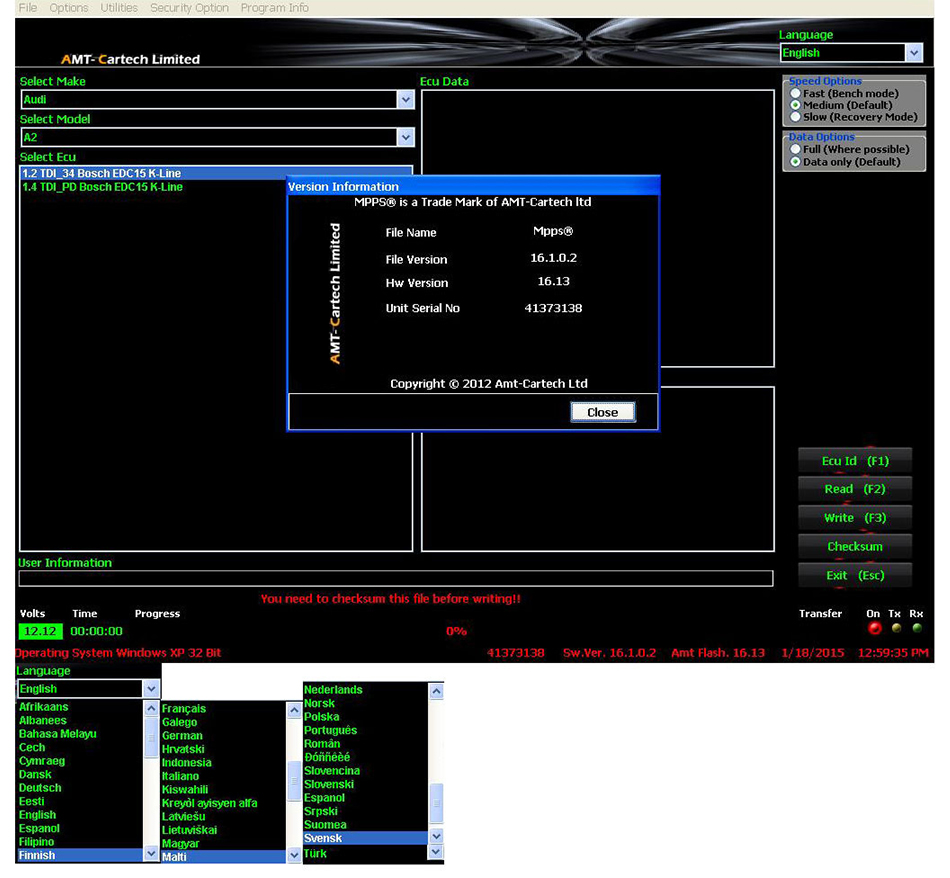Close the Version Information dialog
The image size is (950, 878).
pyautogui.click(x=603, y=412)
